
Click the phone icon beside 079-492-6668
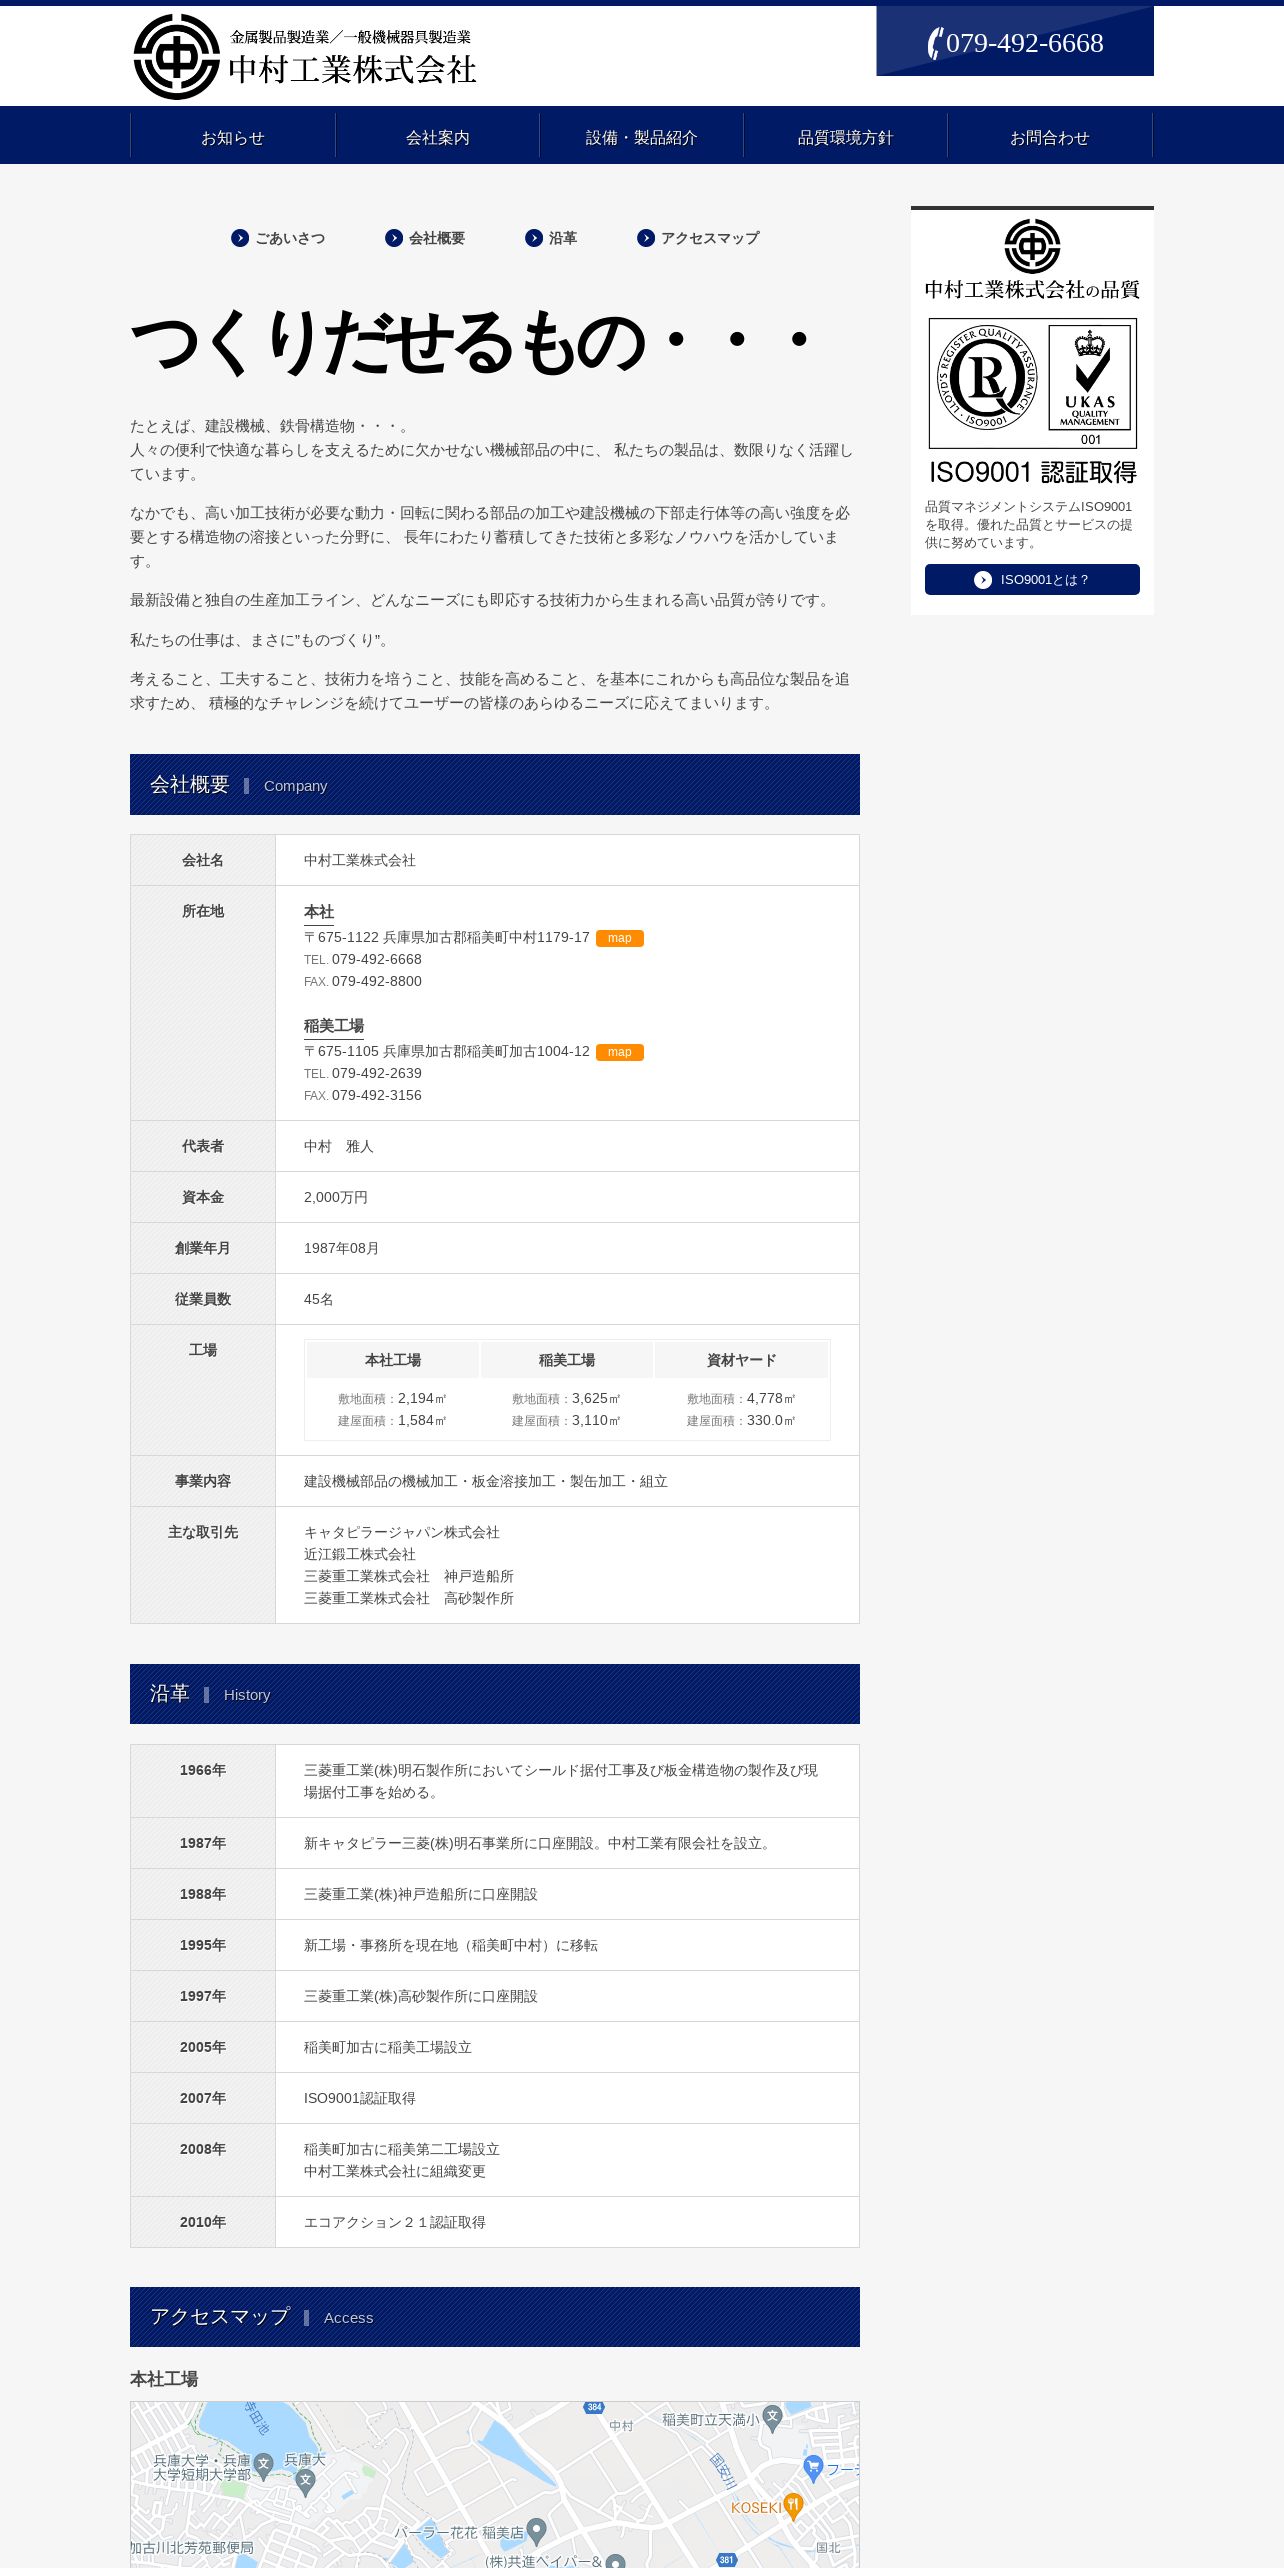click(935, 43)
